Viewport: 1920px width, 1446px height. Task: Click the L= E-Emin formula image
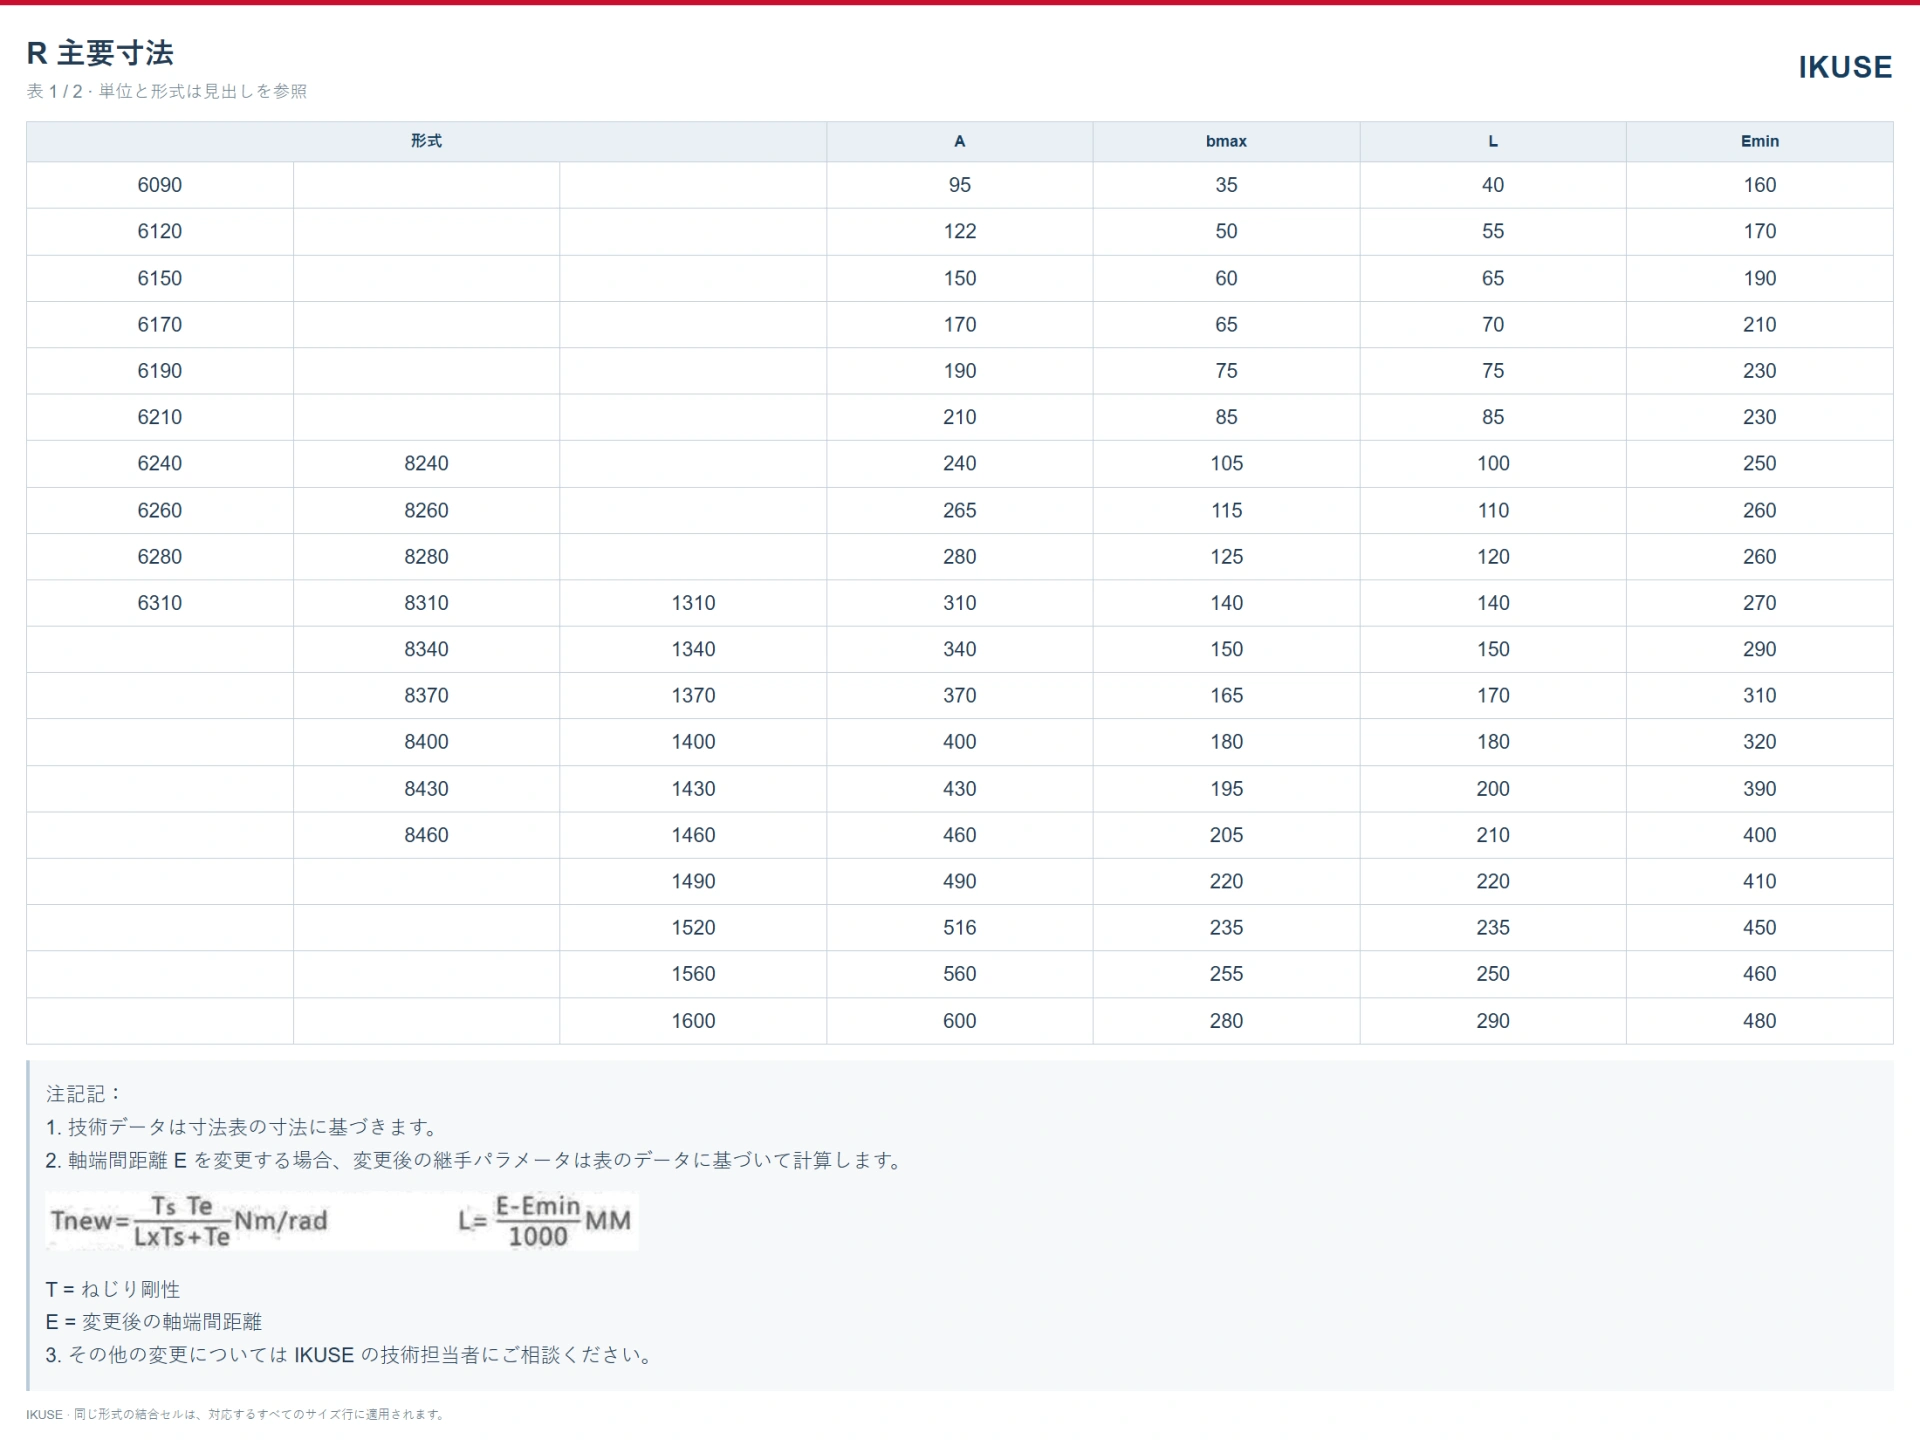(545, 1221)
